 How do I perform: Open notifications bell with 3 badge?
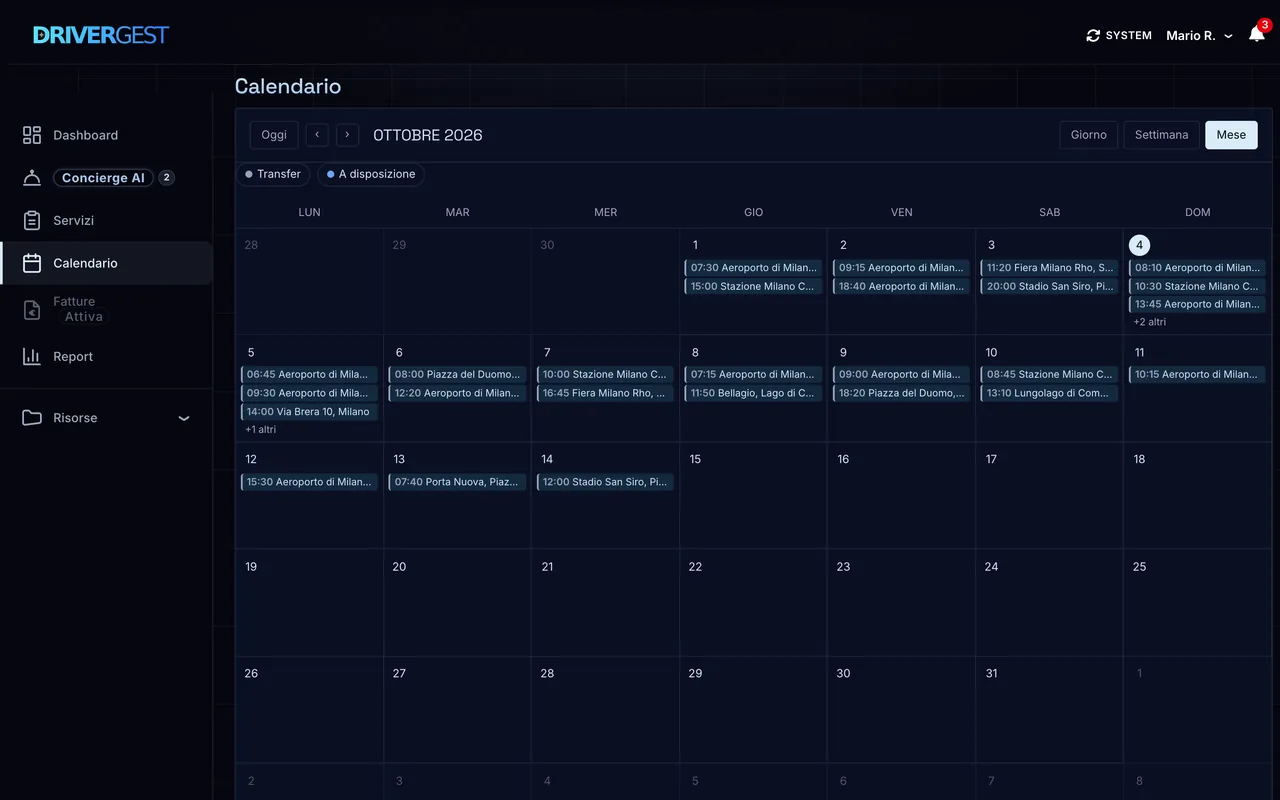tap(1257, 34)
